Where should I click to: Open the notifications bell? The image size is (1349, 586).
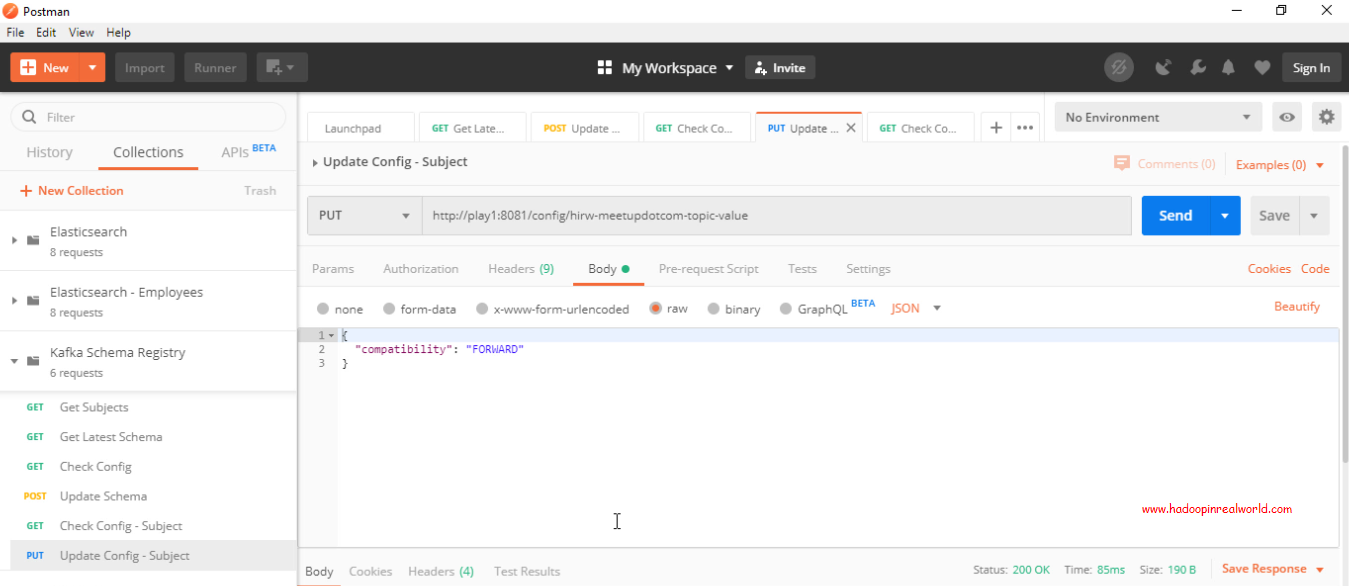(1228, 67)
